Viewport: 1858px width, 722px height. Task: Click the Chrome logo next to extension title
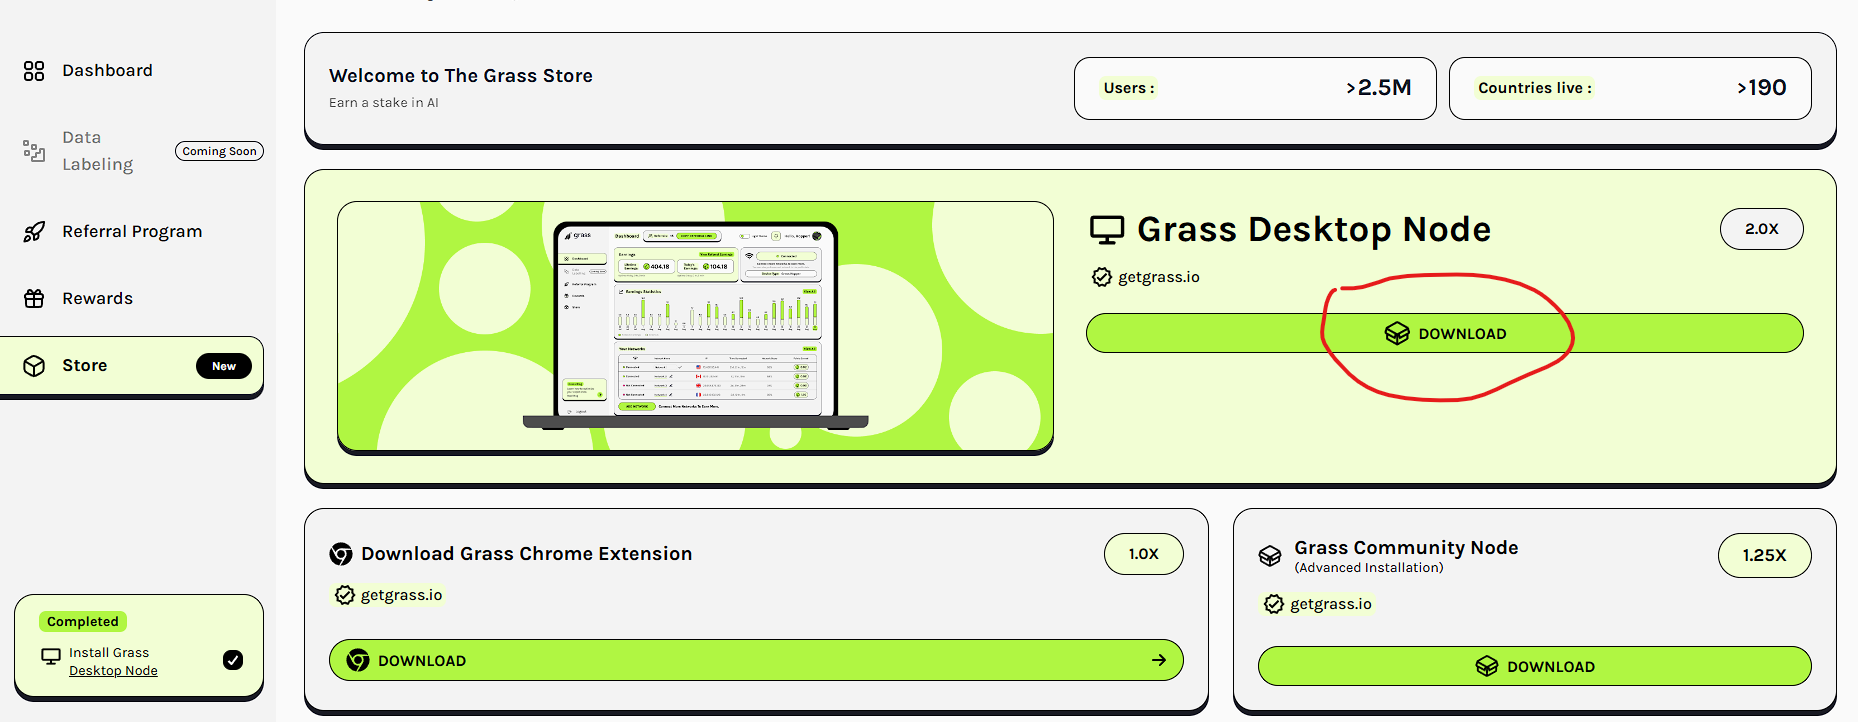(341, 554)
